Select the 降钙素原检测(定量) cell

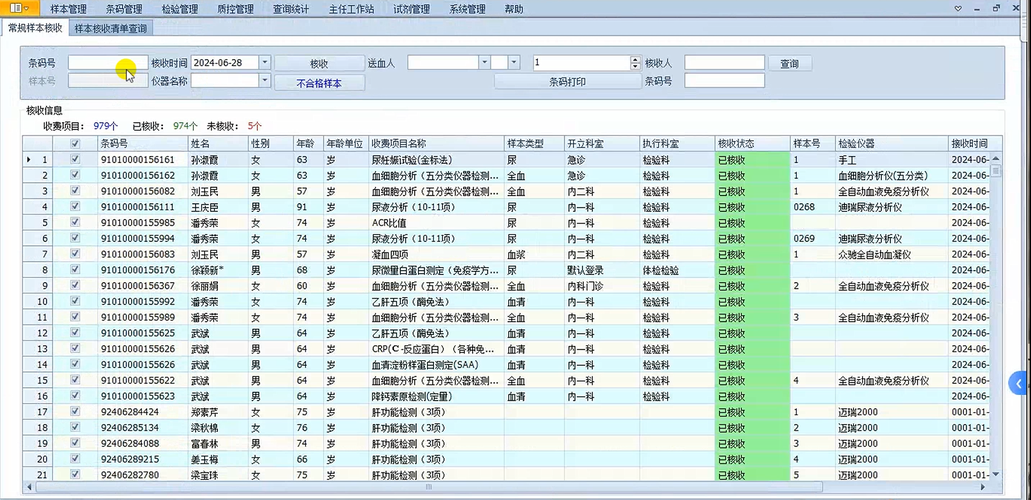click(x=435, y=396)
